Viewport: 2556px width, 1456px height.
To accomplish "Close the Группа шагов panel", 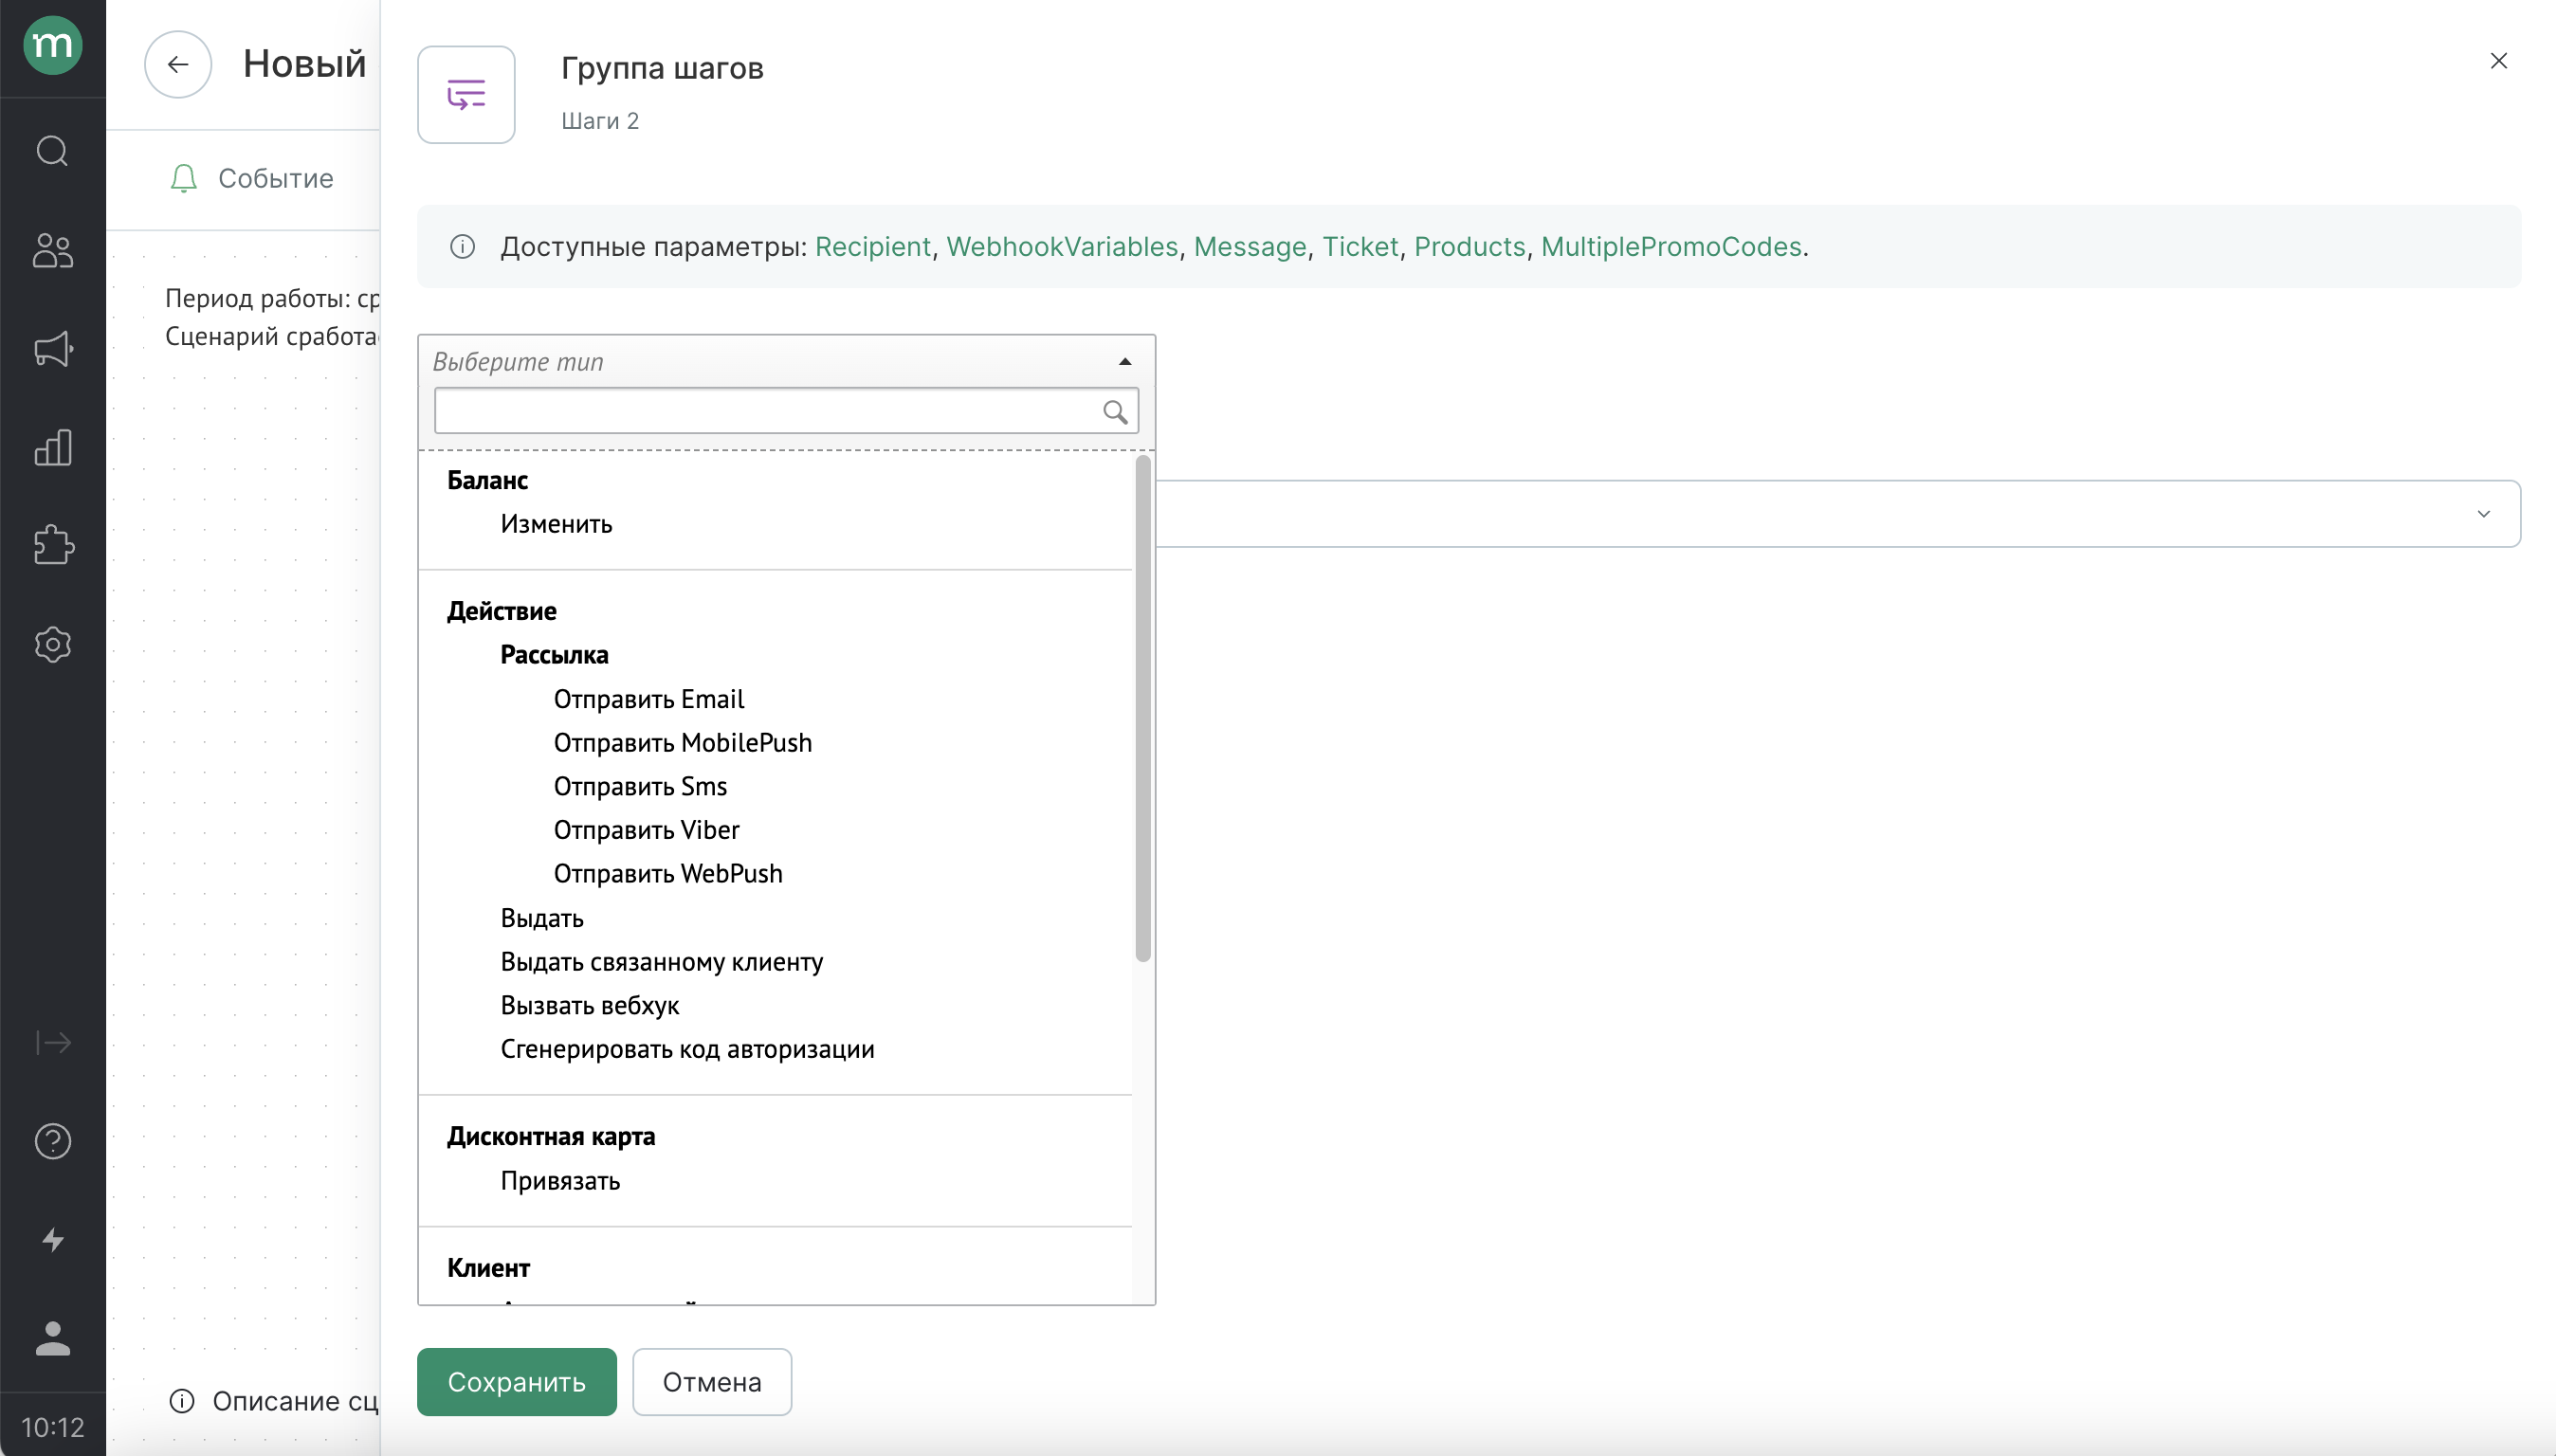I will (x=2498, y=61).
